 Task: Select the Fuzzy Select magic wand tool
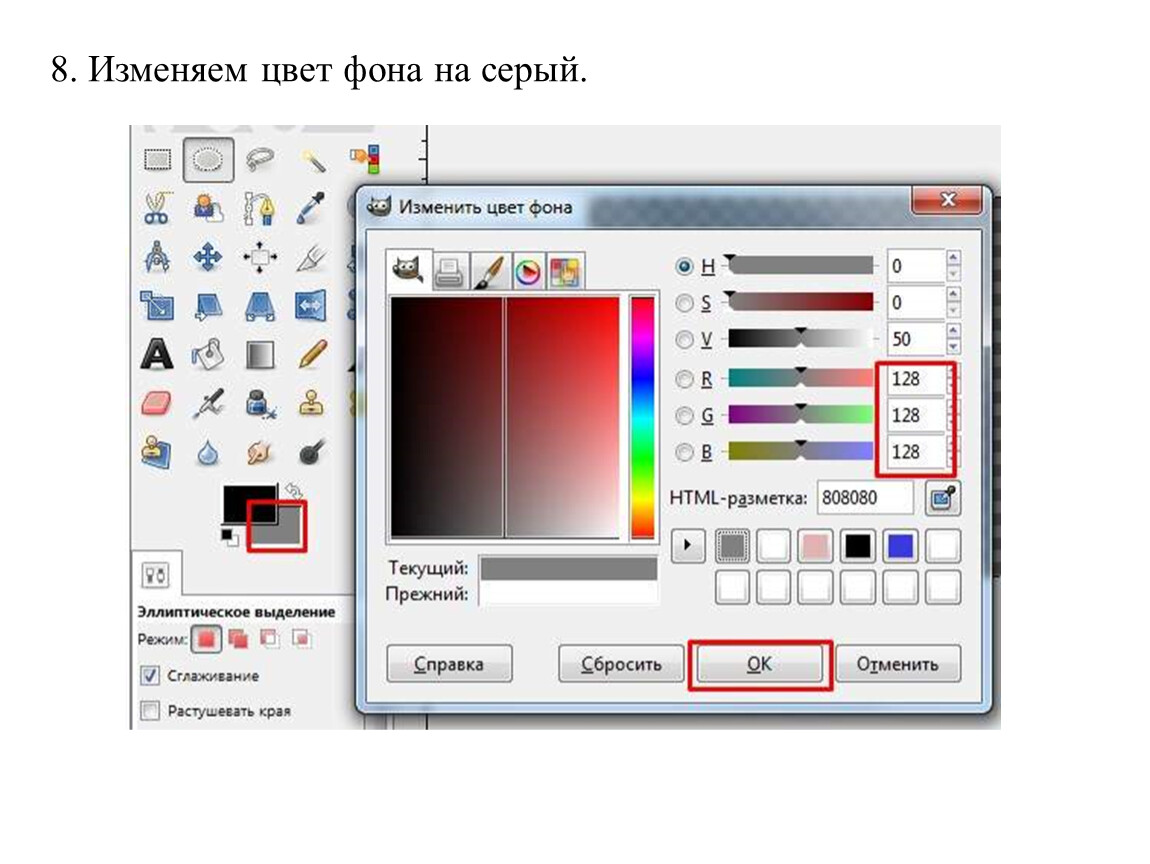[313, 159]
